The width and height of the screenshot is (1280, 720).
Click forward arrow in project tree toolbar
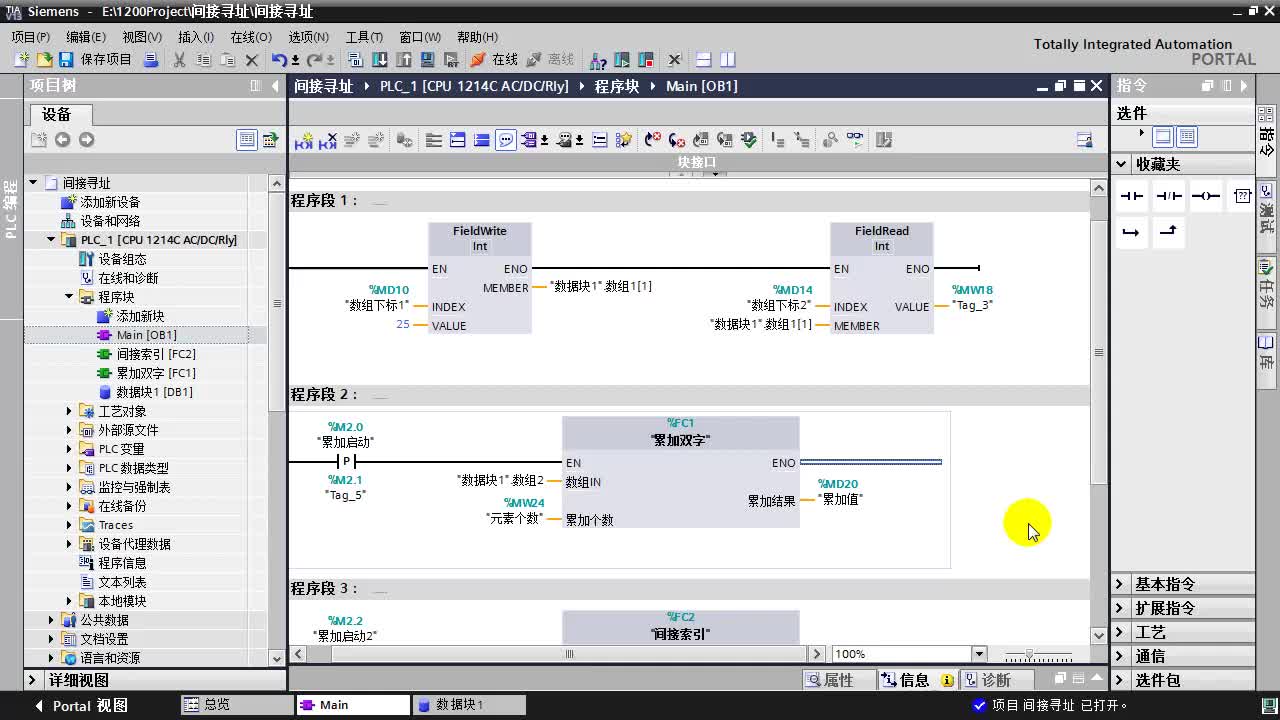tap(86, 140)
